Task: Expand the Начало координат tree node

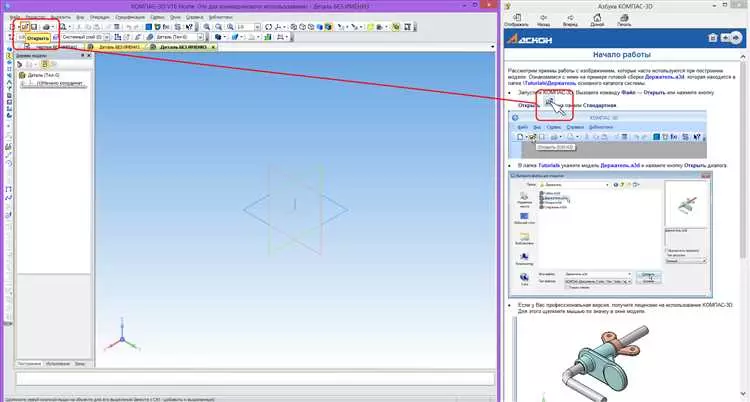Action: click(x=22, y=83)
